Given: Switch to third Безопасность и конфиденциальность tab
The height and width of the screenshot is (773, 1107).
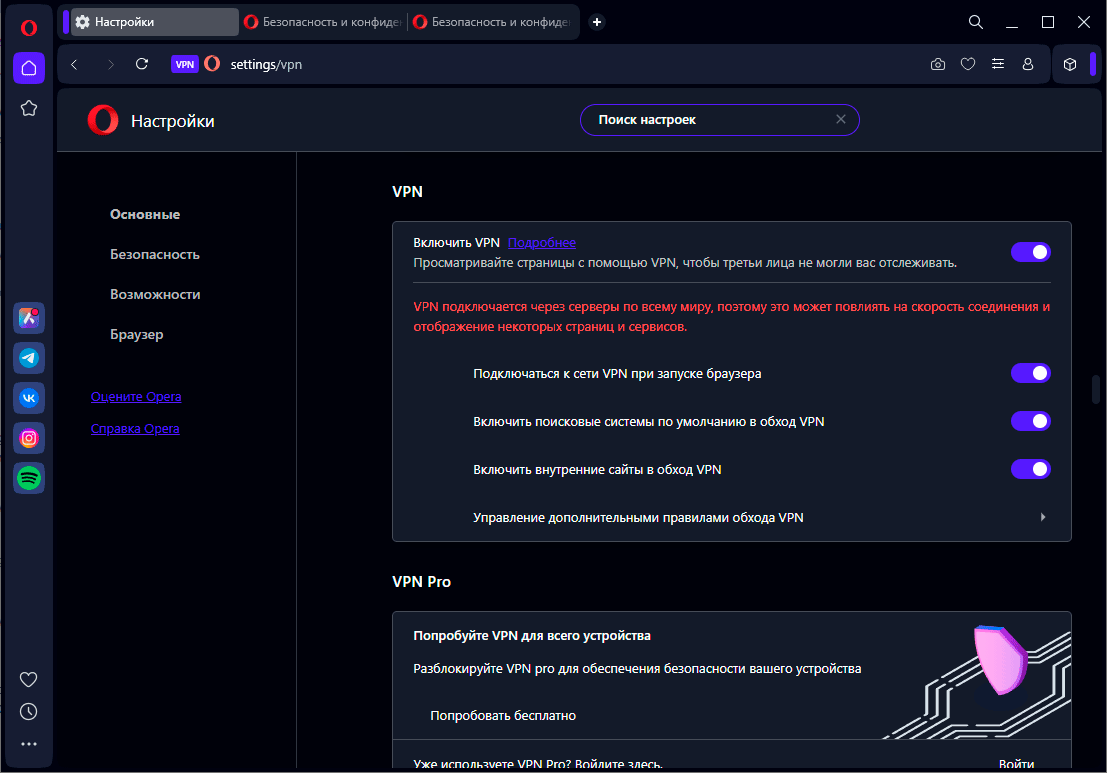Looking at the screenshot, I should pyautogui.click(x=493, y=22).
